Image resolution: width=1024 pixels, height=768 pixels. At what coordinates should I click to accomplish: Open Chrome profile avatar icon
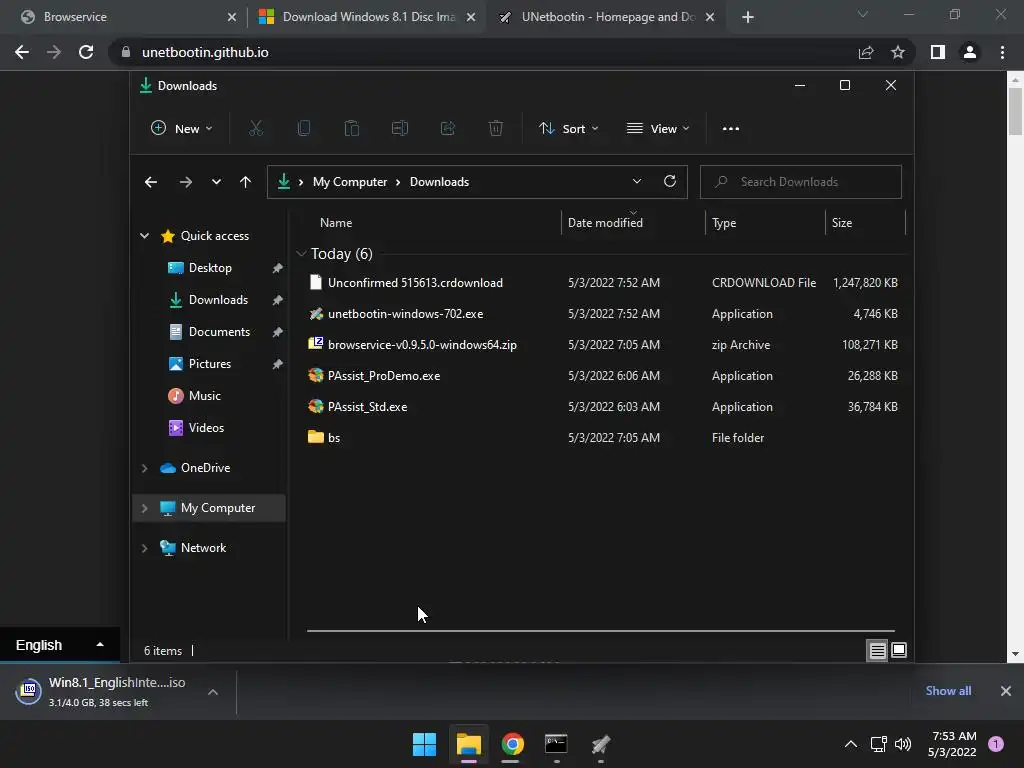(x=970, y=52)
